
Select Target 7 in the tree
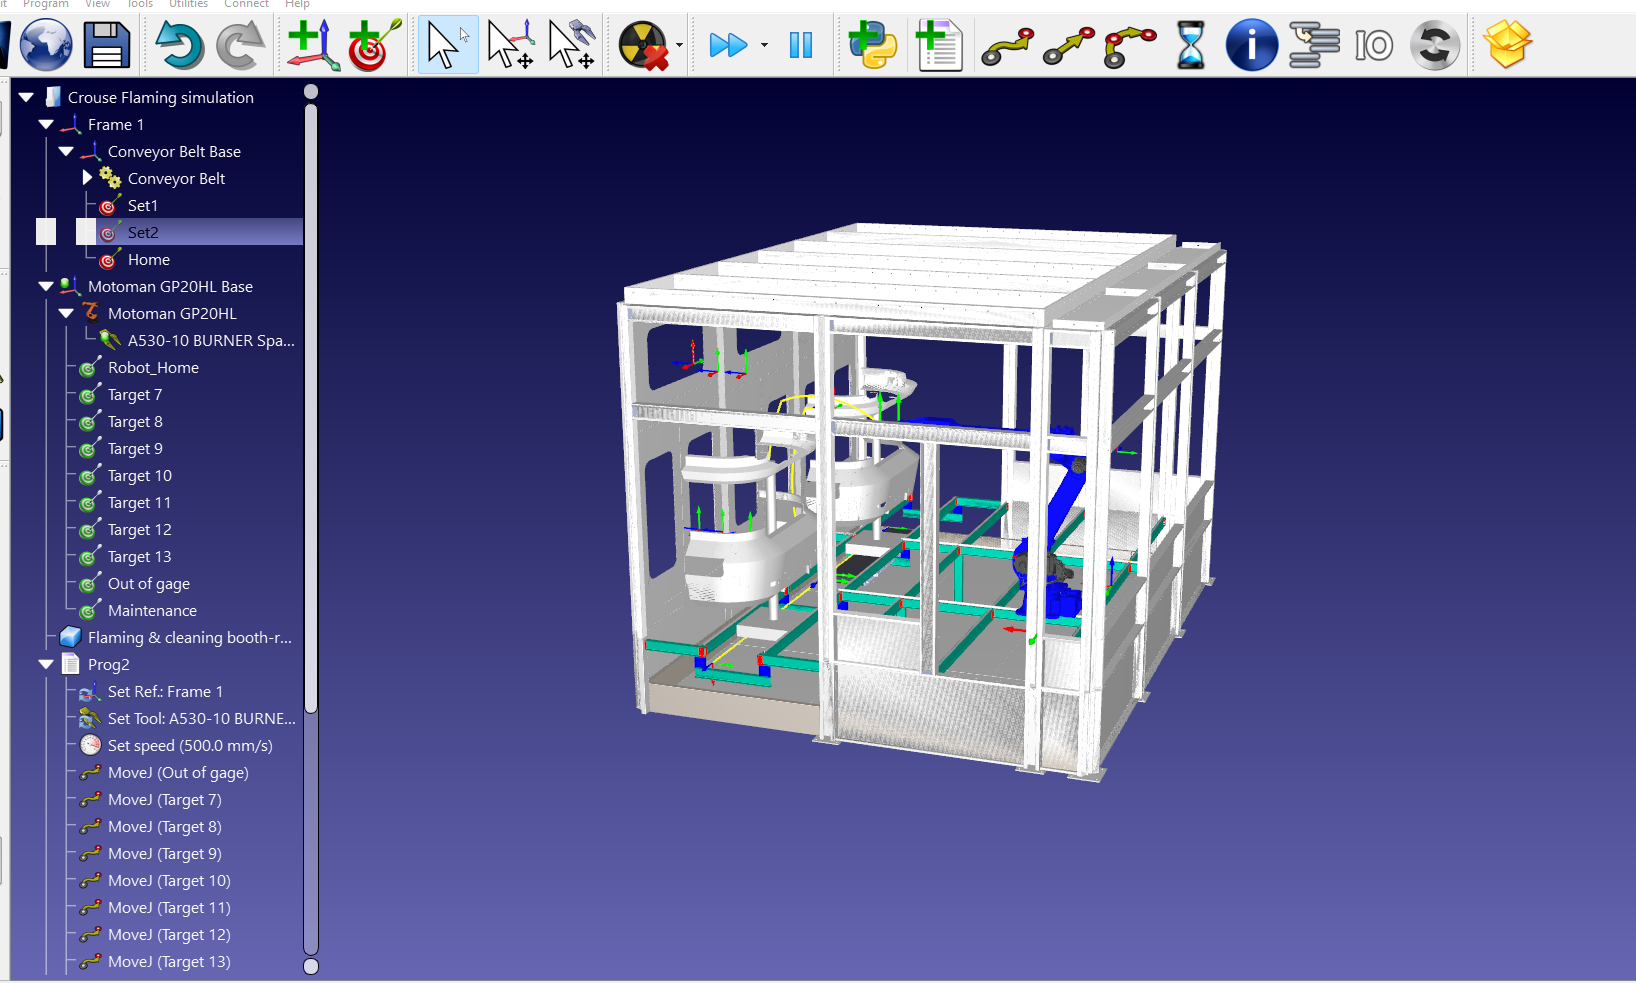coord(135,394)
